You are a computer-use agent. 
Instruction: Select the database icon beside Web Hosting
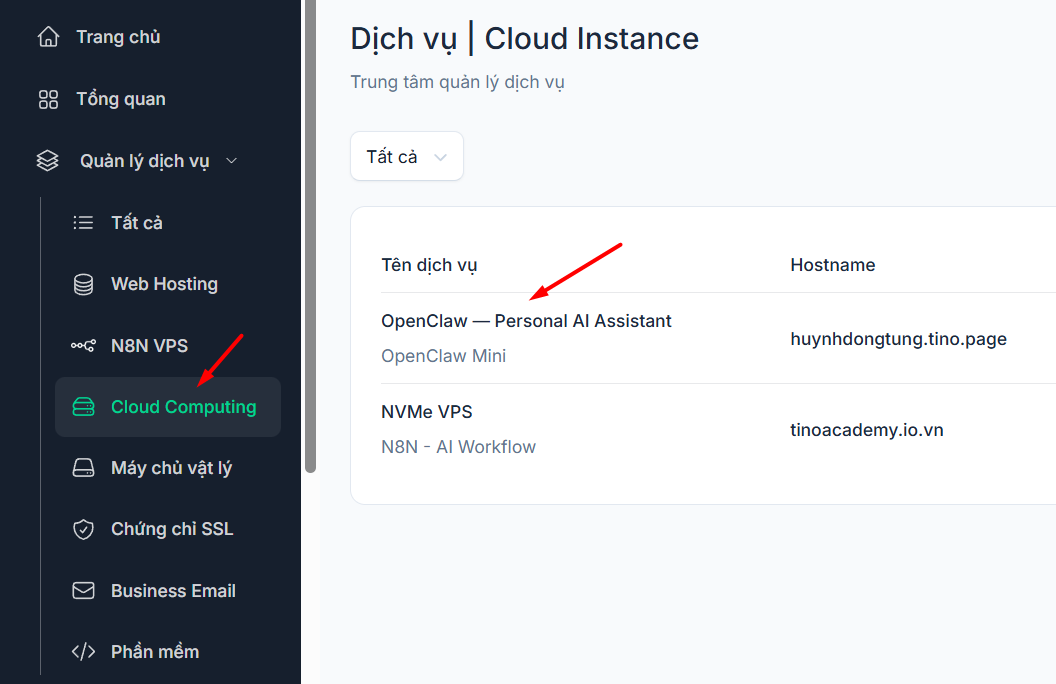tap(83, 284)
